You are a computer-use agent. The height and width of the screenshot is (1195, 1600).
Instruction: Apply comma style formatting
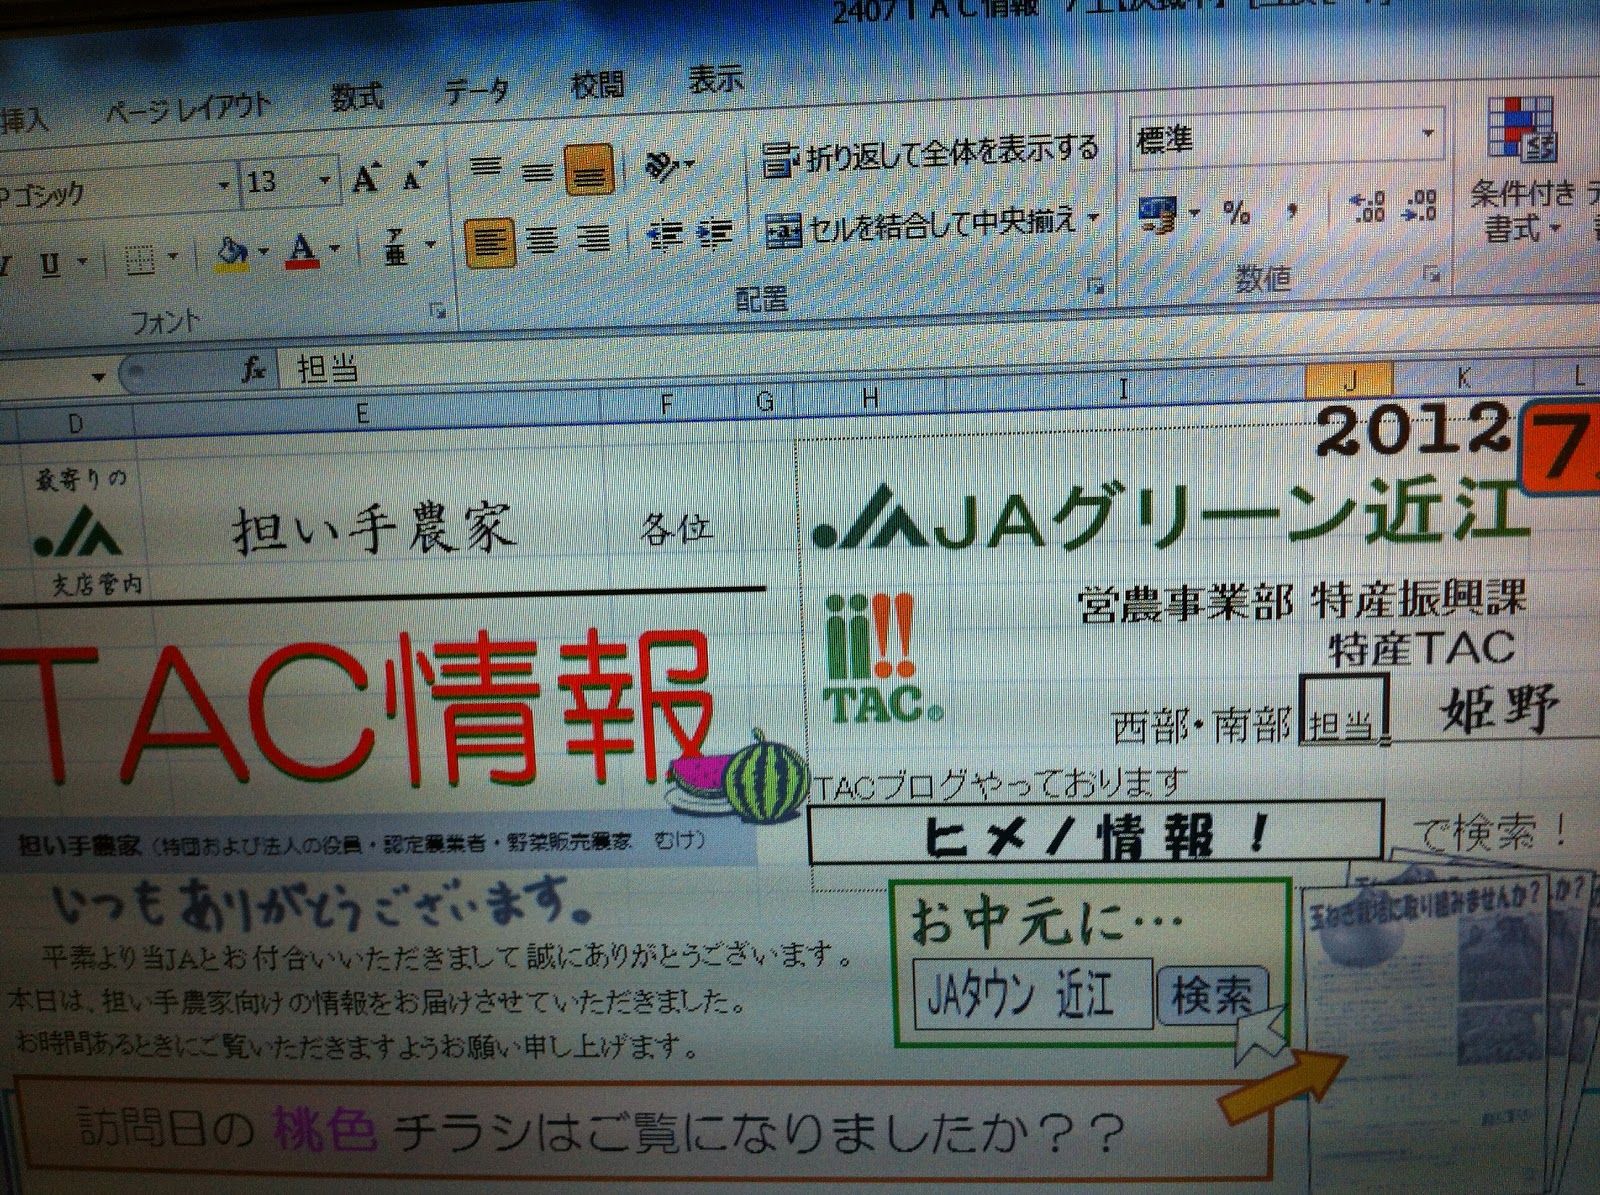click(x=1292, y=211)
